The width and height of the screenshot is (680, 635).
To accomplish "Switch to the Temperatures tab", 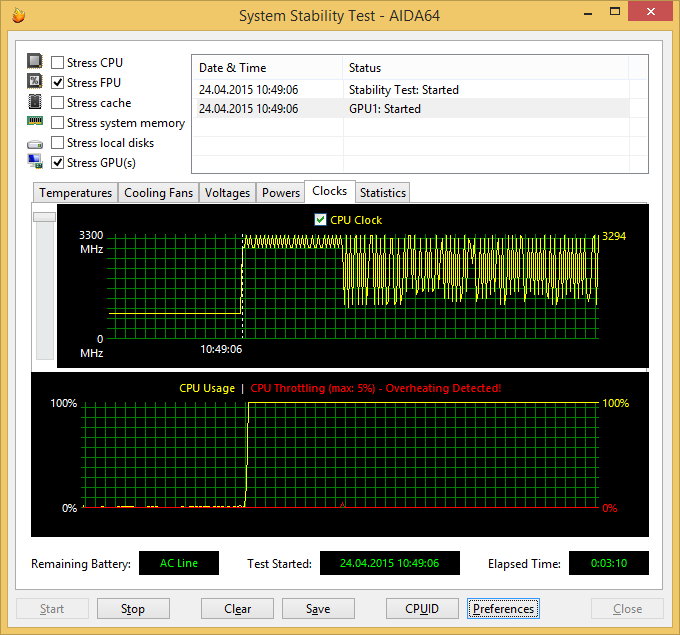I will coord(75,193).
